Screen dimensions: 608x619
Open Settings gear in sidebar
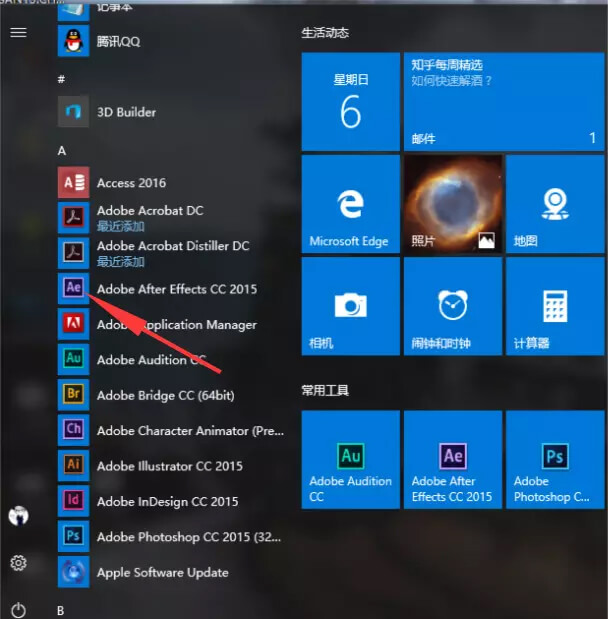pos(18,563)
